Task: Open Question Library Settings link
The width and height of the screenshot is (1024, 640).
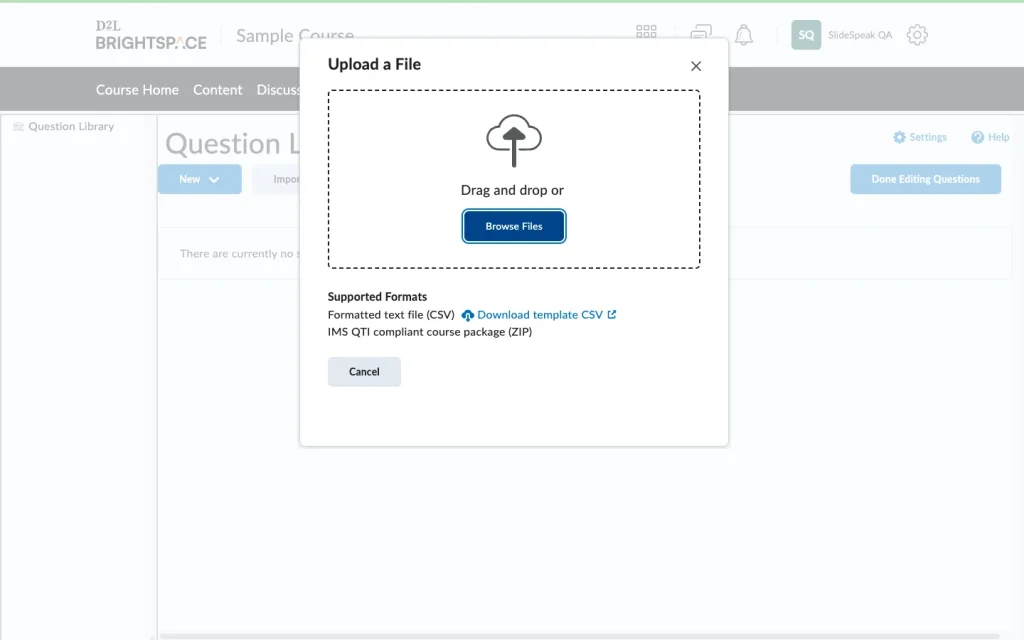Action: pos(920,137)
